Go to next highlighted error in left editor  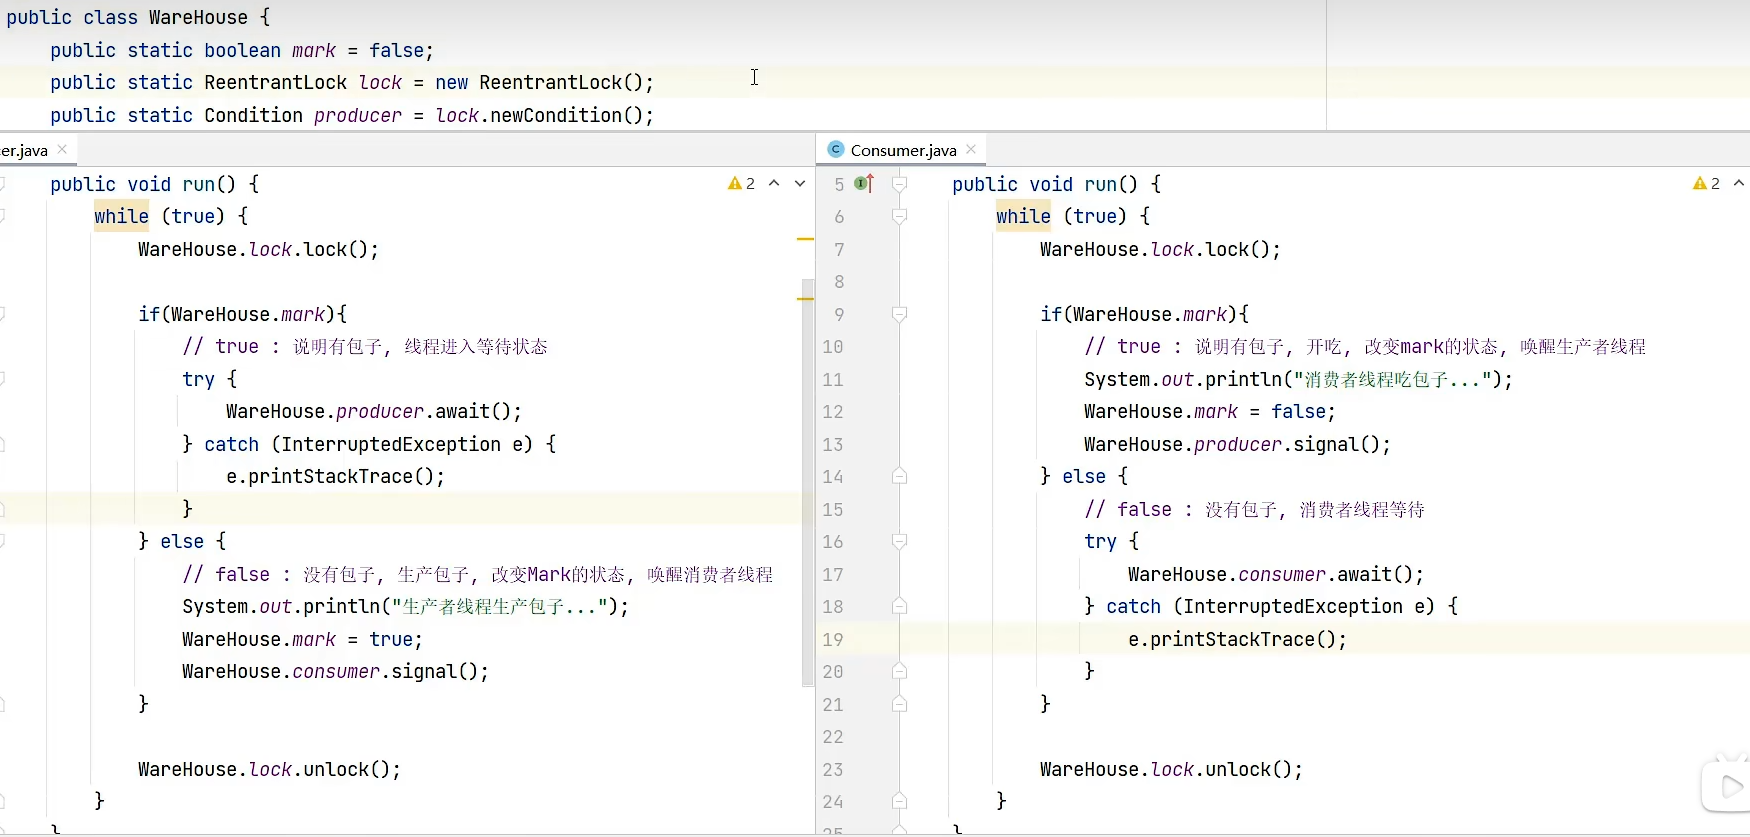[800, 183]
